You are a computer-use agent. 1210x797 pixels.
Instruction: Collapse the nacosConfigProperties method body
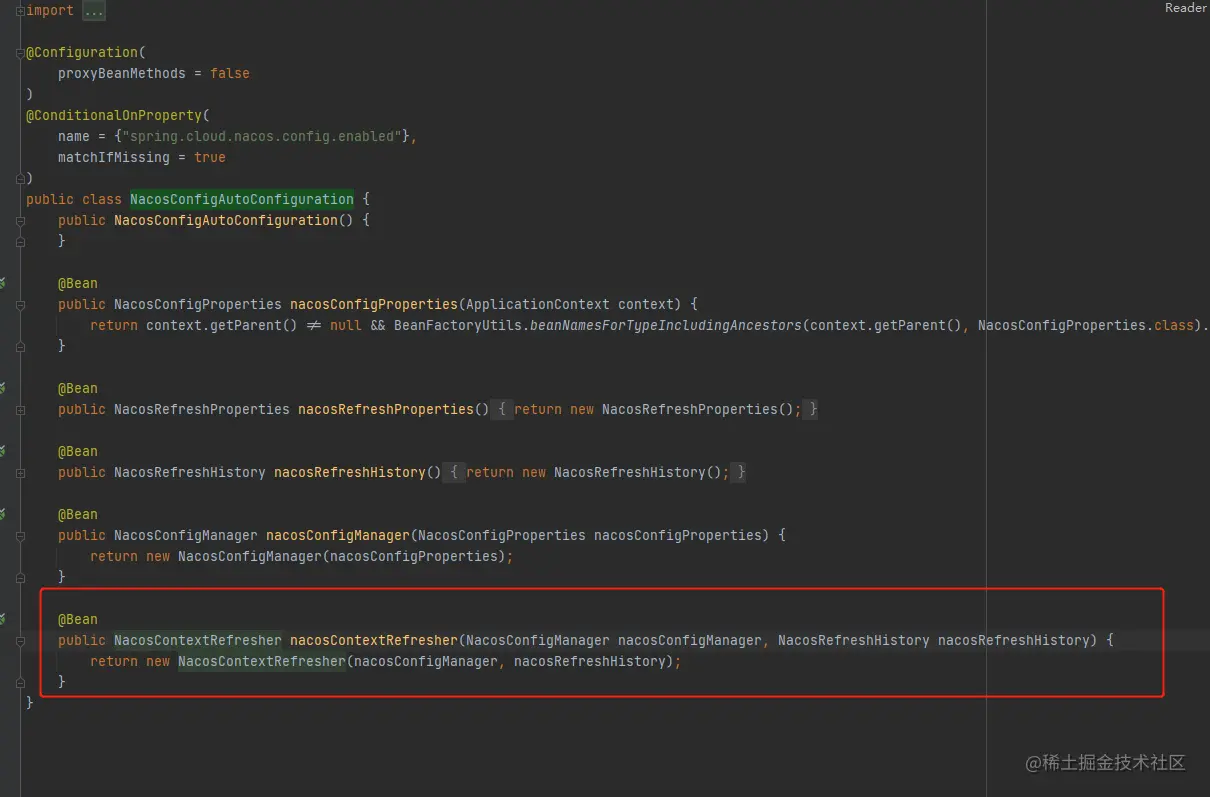click(x=20, y=304)
